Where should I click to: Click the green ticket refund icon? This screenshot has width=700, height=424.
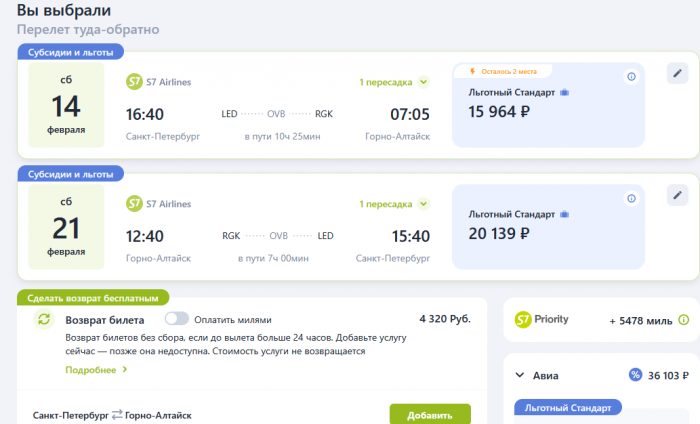[x=44, y=320]
